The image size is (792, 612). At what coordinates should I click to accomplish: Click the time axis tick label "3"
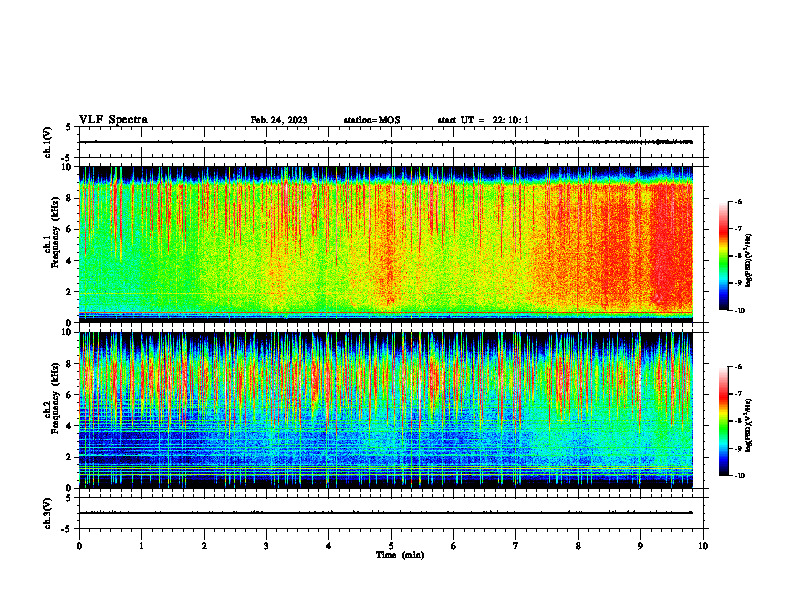click(266, 546)
